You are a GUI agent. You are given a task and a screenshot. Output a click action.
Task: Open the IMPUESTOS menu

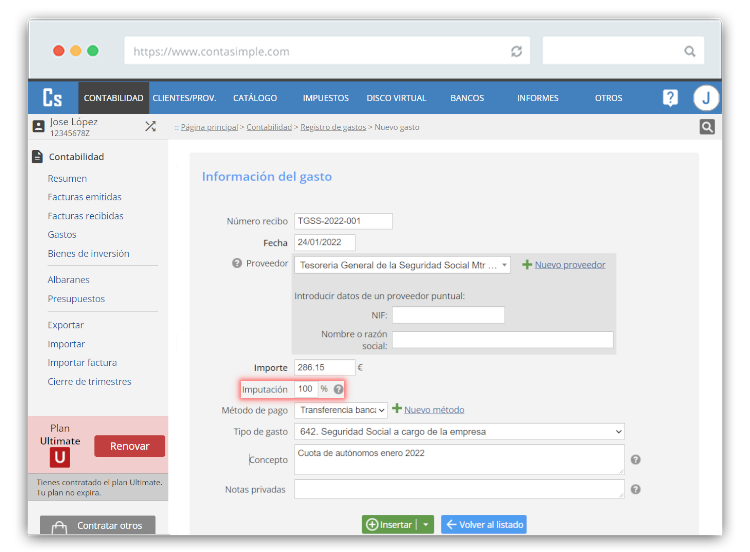point(325,98)
